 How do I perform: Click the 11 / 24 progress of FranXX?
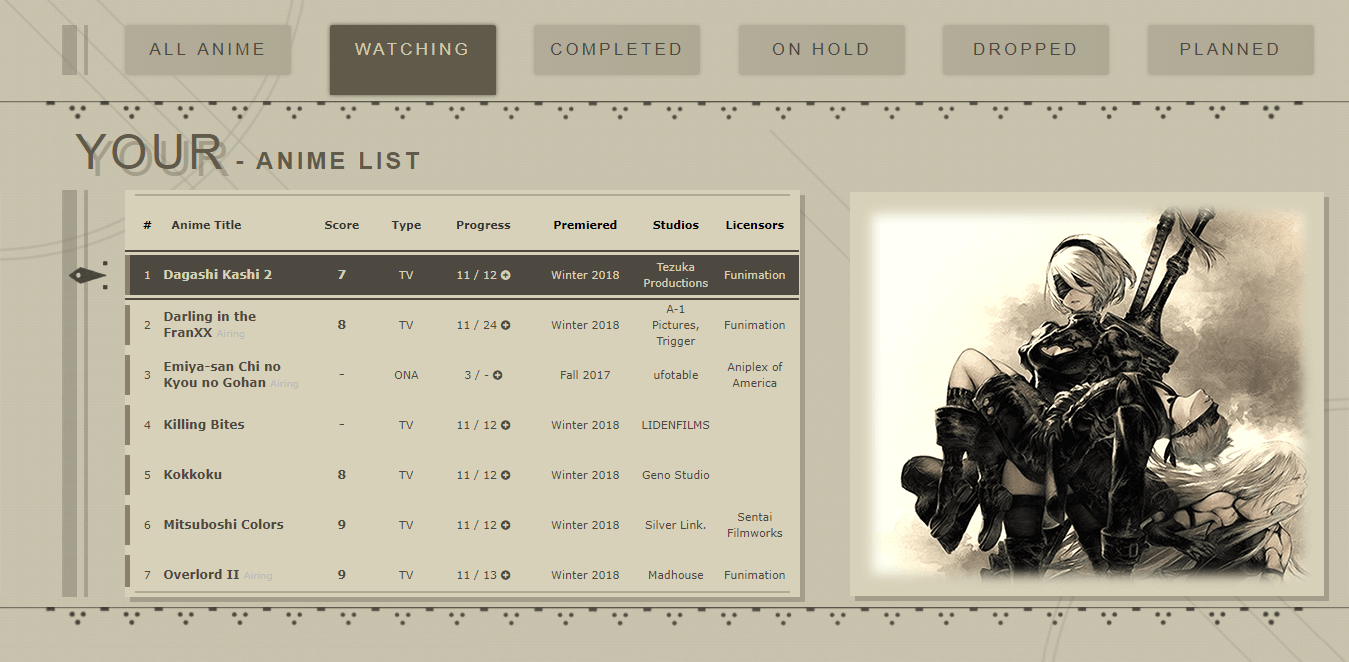click(x=477, y=325)
